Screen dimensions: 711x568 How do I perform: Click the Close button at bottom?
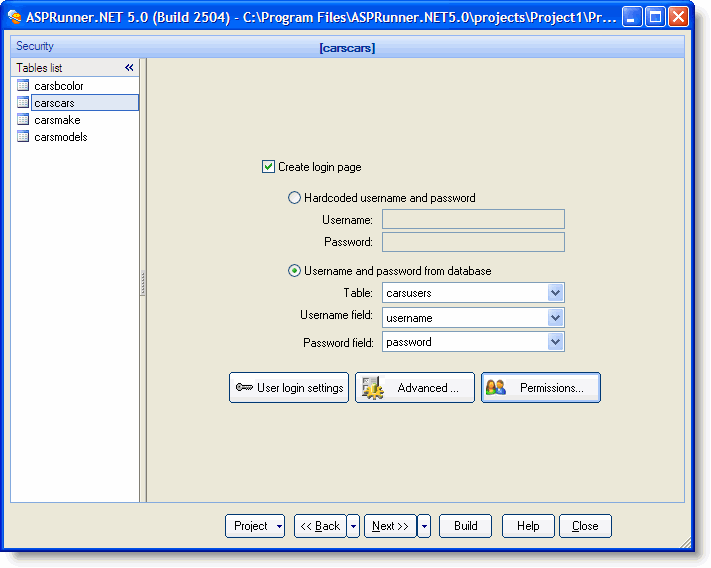[x=585, y=526]
